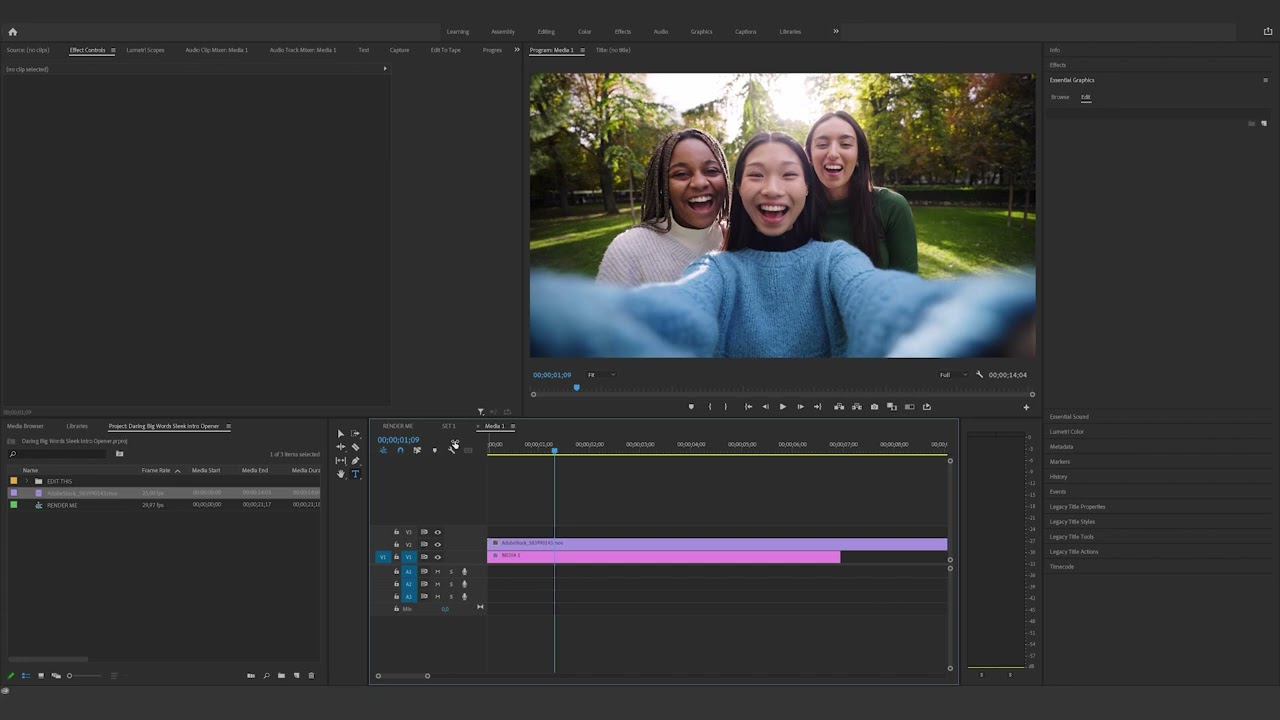Show more workspaces with chevron

click(x=836, y=31)
